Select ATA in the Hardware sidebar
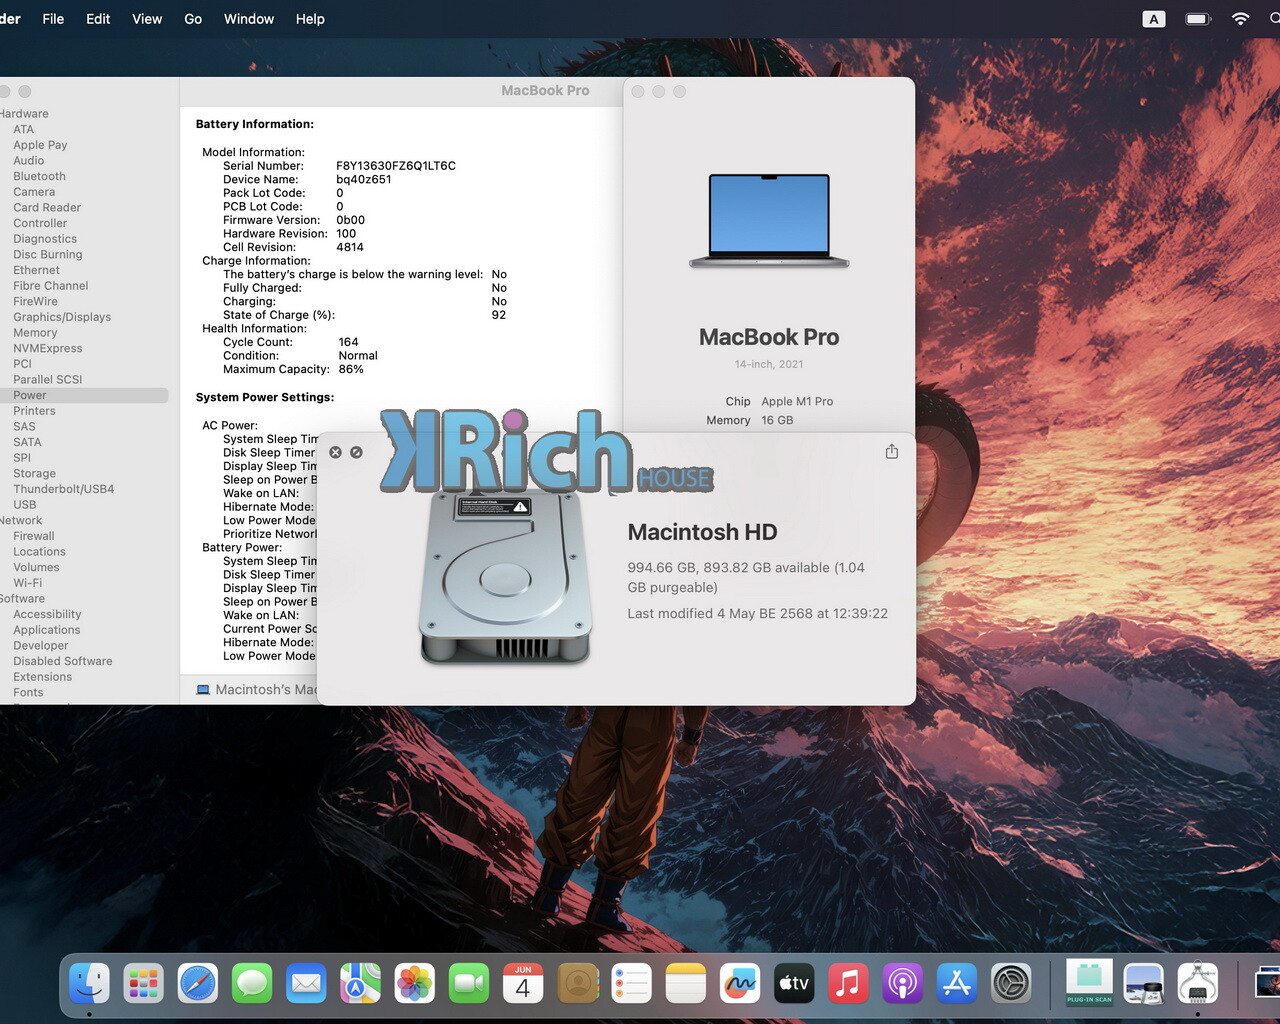The height and width of the screenshot is (1024, 1280). 24,129
